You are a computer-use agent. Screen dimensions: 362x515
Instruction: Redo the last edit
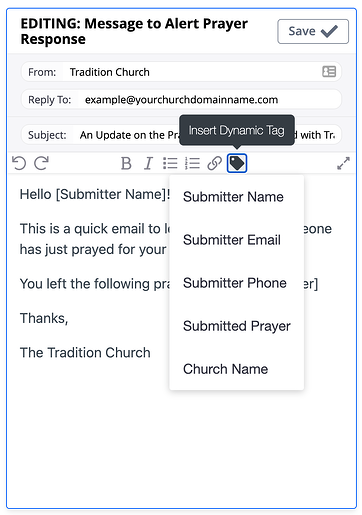coord(42,163)
